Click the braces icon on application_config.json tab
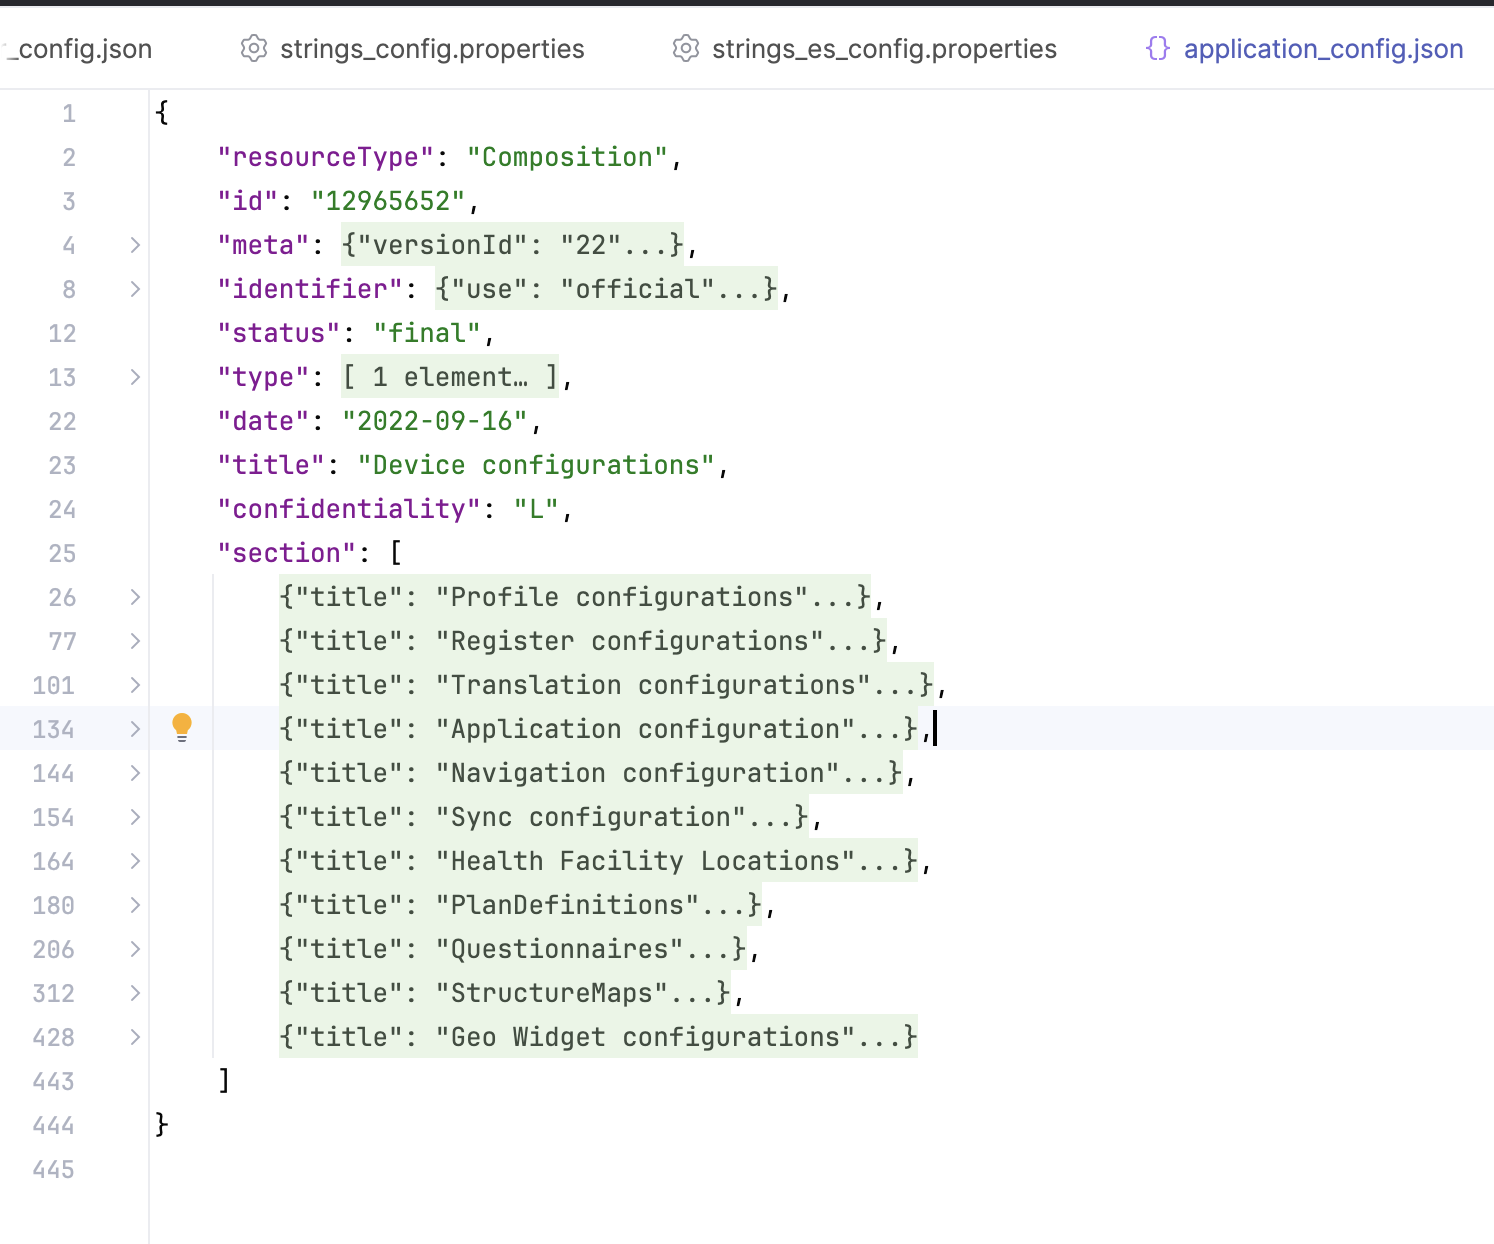The height and width of the screenshot is (1244, 1494). (1157, 48)
